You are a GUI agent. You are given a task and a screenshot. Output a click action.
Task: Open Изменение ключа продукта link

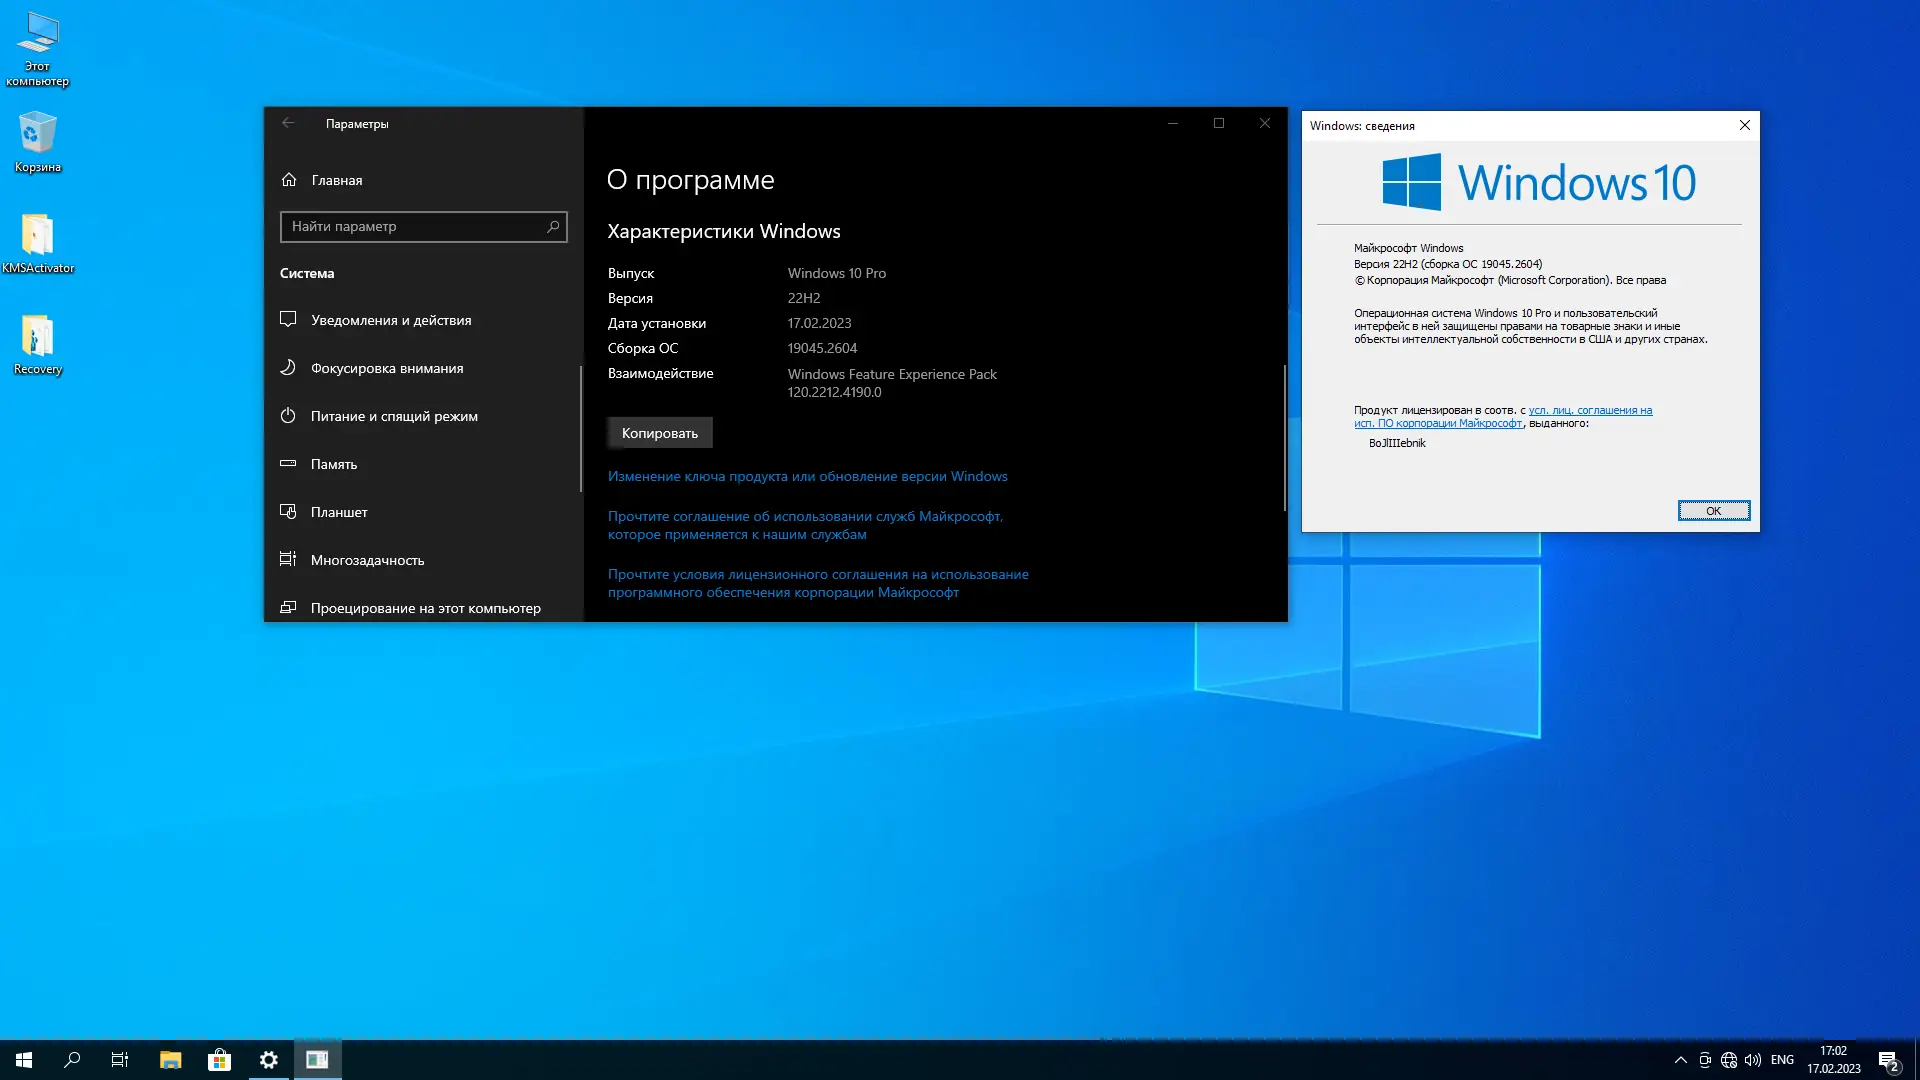point(807,476)
